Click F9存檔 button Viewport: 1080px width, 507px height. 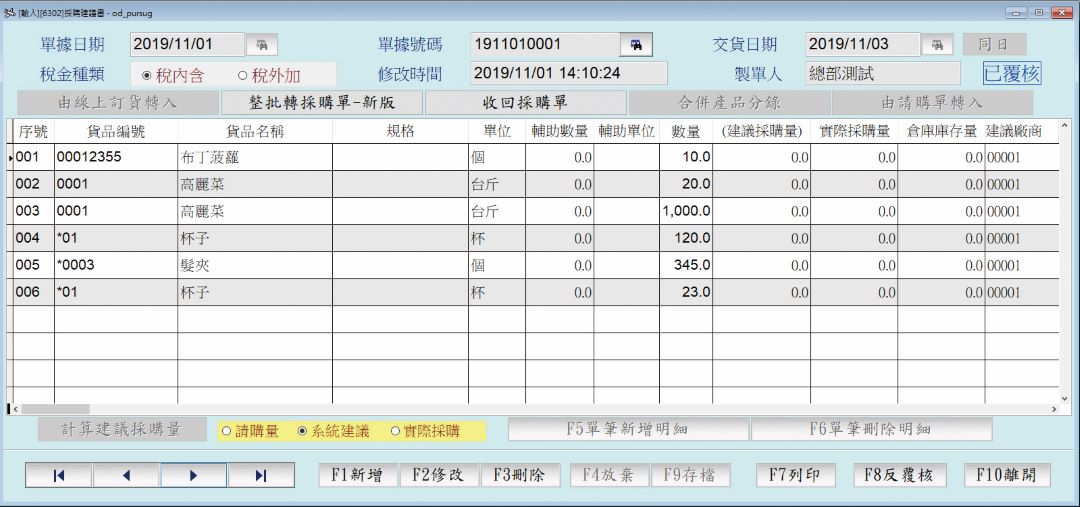pyautogui.click(x=689, y=475)
